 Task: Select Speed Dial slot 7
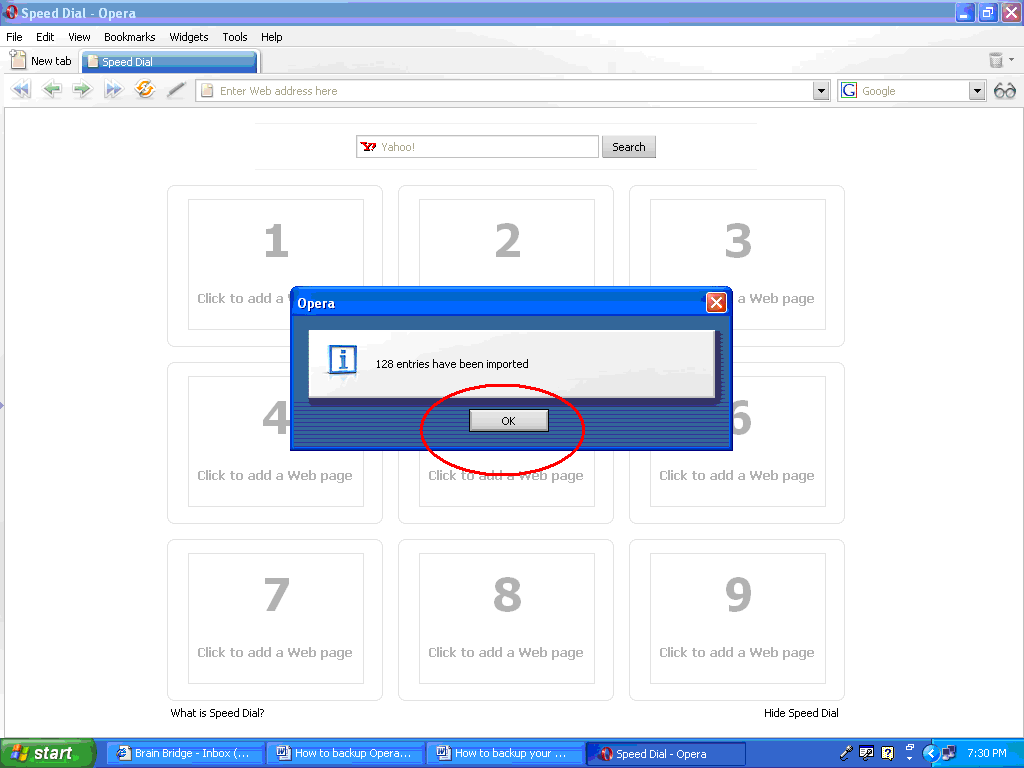[275, 620]
